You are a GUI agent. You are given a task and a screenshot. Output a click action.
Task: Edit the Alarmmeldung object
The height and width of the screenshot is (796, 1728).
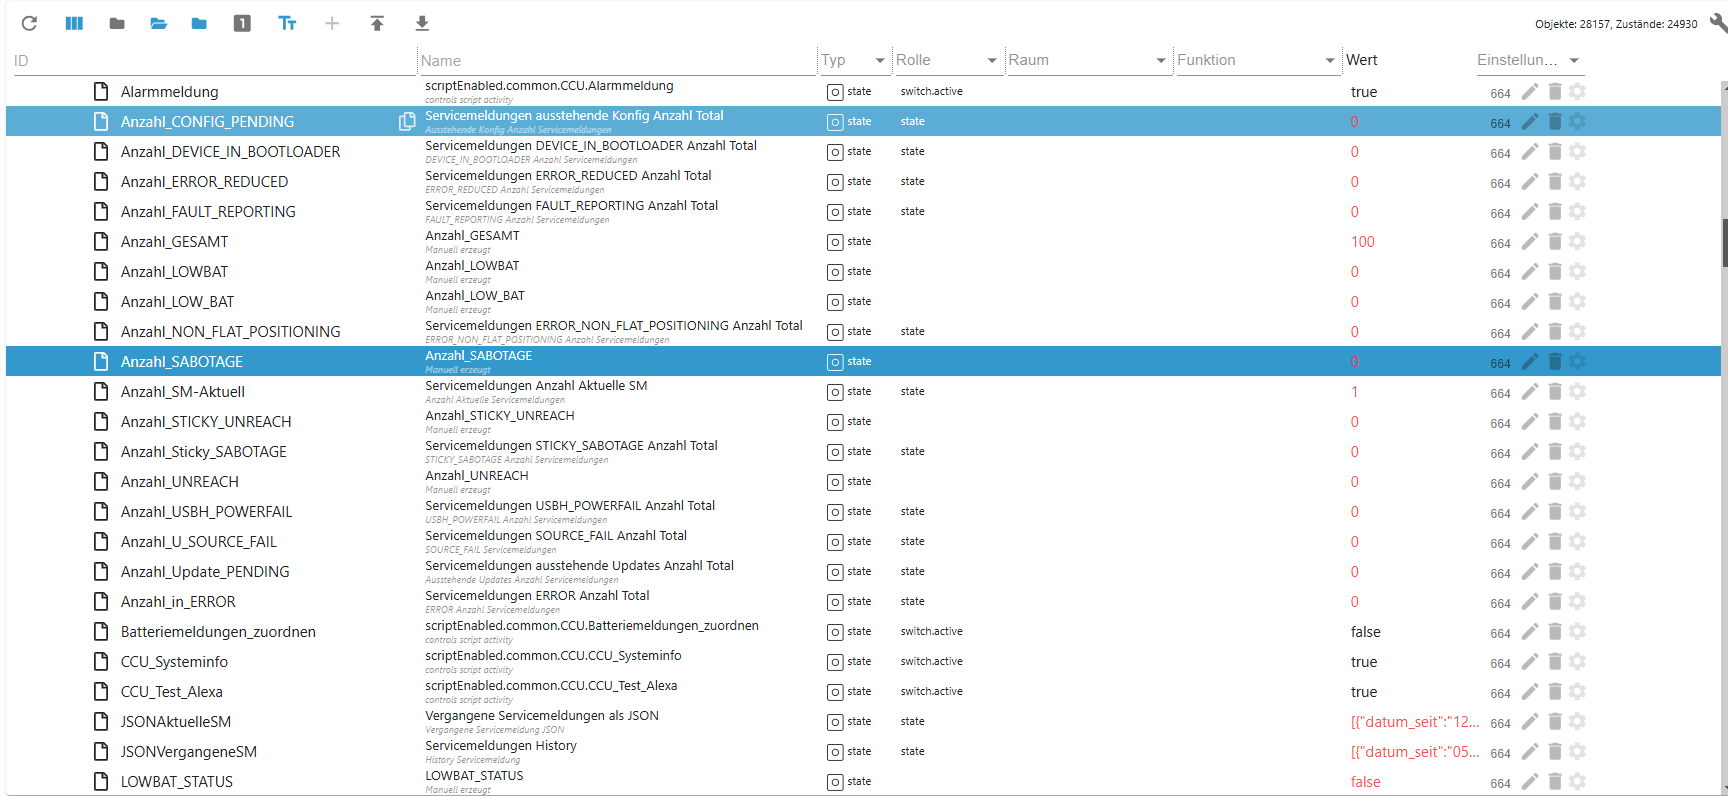coord(1530,92)
